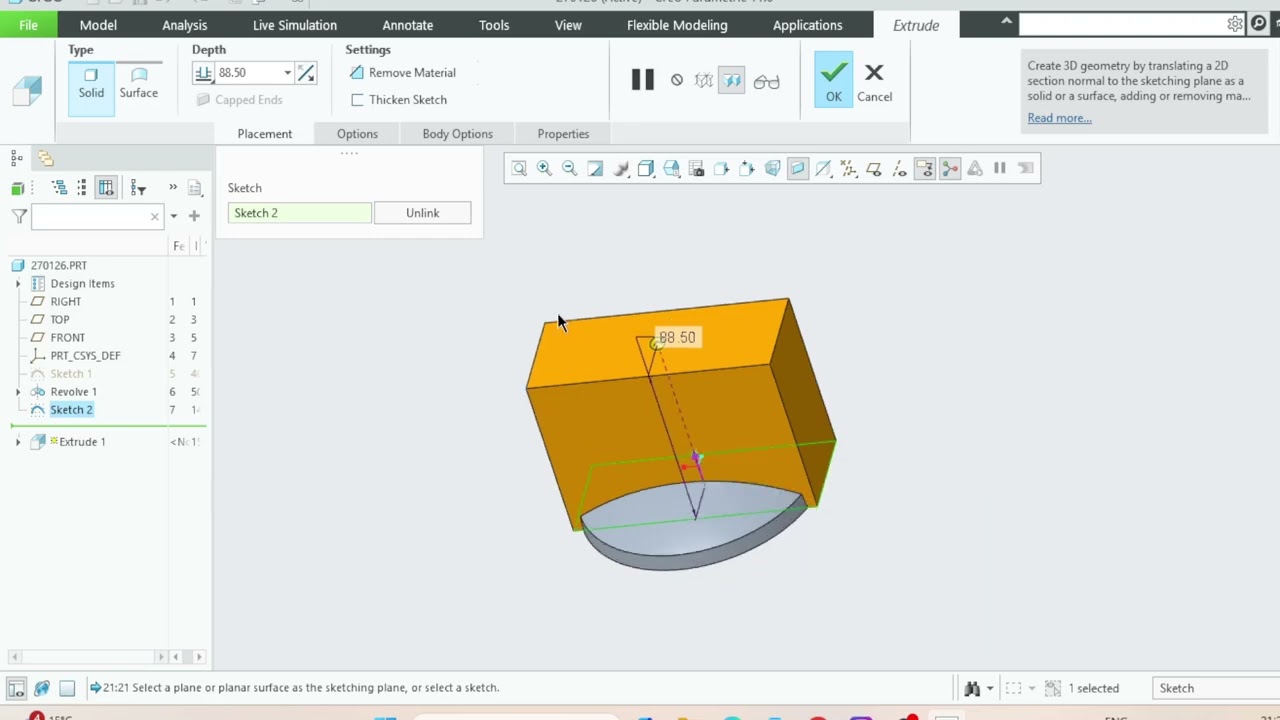Open Options tab
Image resolution: width=1280 pixels, height=720 pixels.
pyautogui.click(x=357, y=134)
